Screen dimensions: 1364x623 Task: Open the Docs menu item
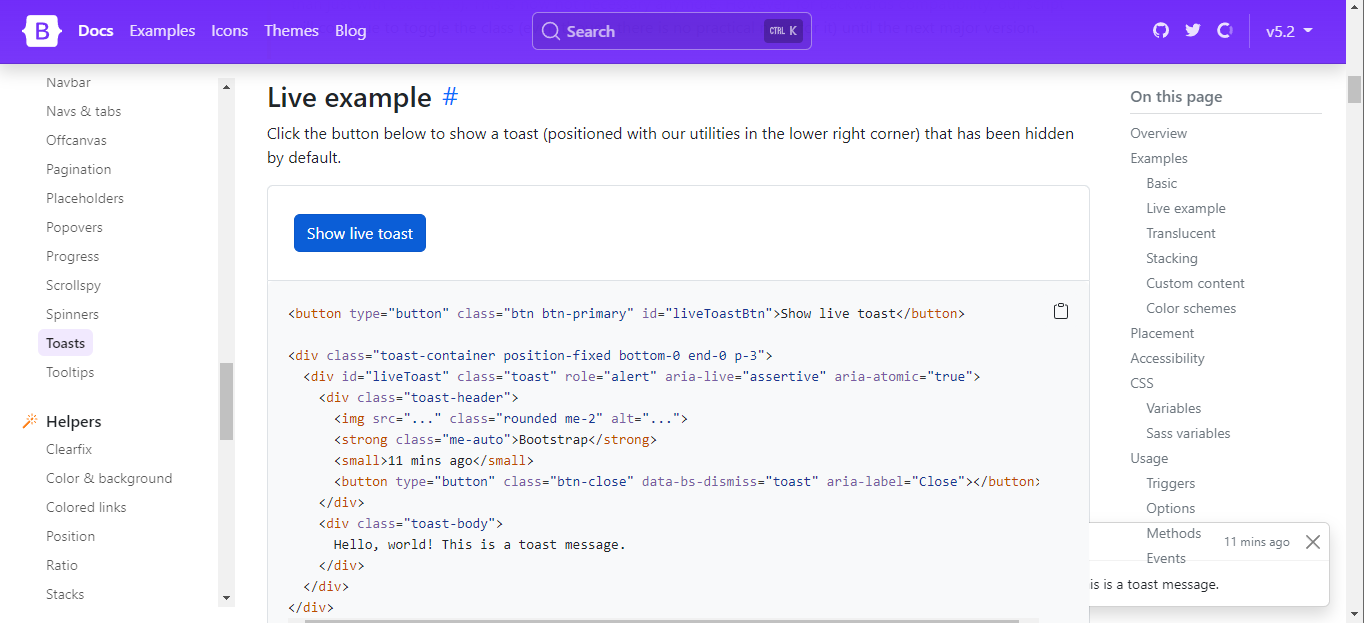coord(95,31)
